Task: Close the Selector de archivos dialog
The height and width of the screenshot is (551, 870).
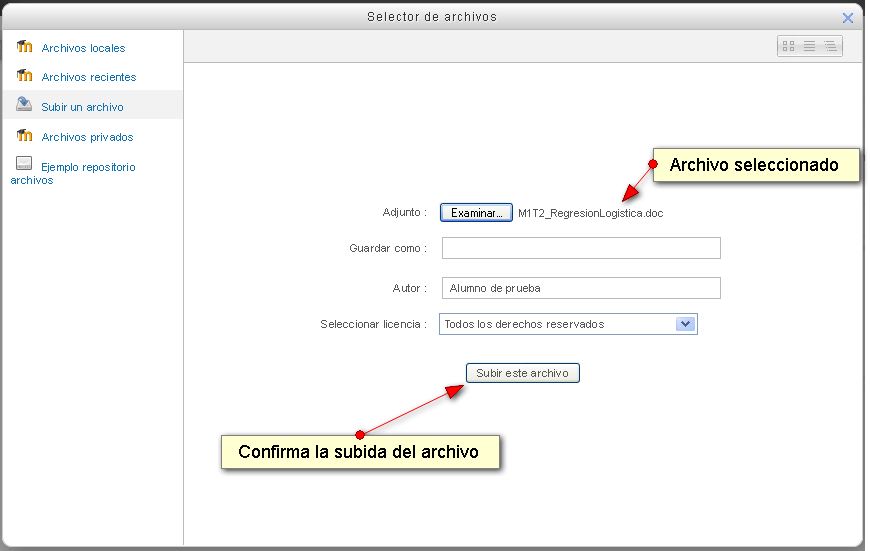Action: [848, 17]
